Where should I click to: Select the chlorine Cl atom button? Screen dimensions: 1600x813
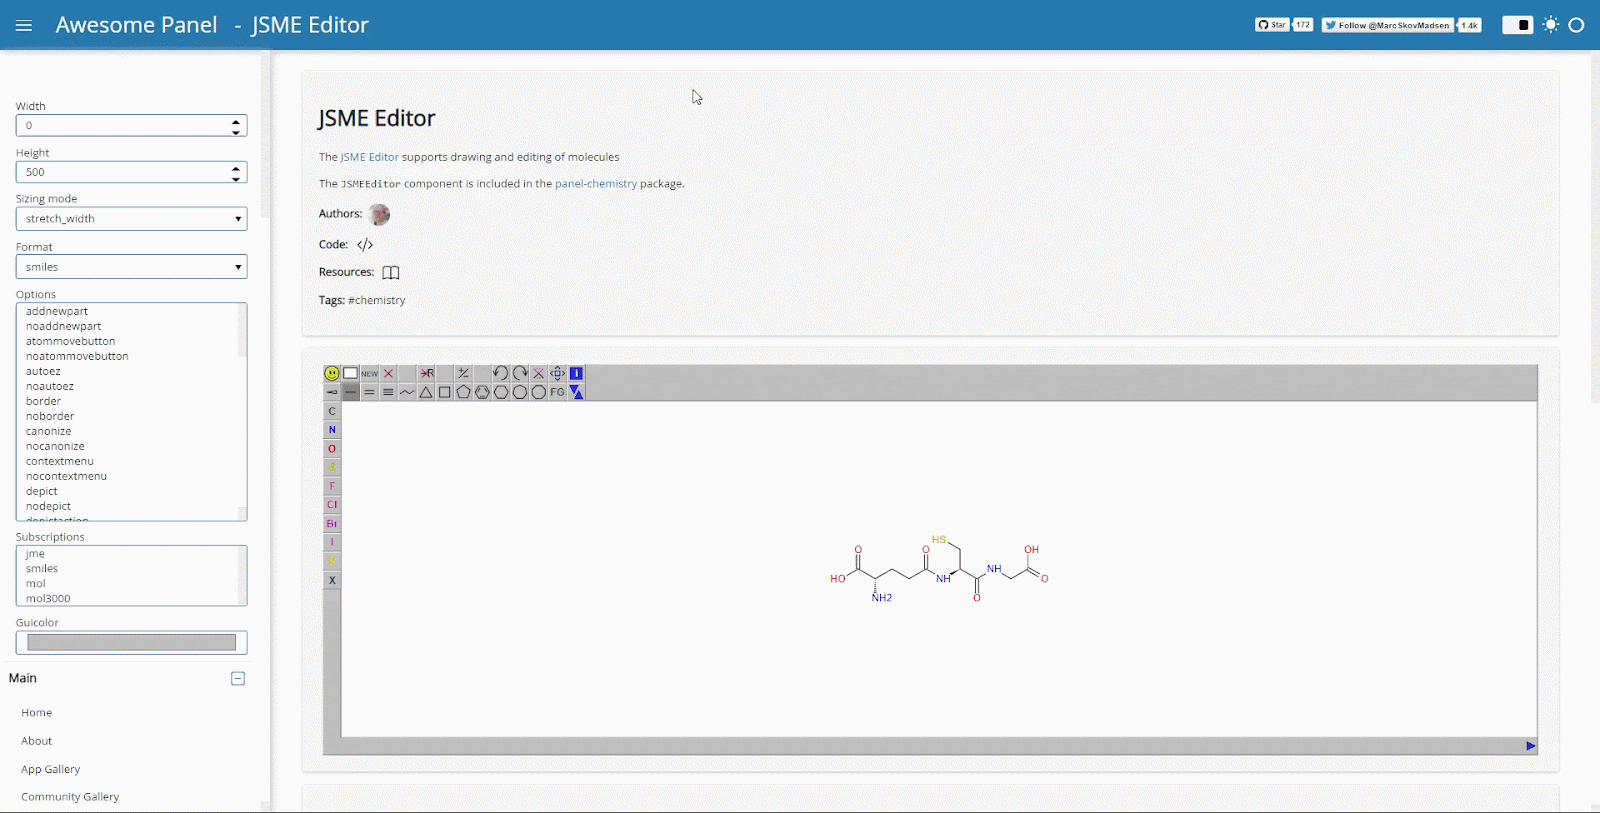tap(332, 505)
